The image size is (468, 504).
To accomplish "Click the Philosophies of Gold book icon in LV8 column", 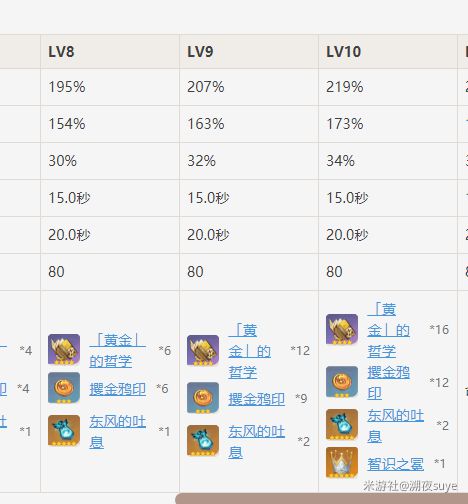I will click(64, 350).
